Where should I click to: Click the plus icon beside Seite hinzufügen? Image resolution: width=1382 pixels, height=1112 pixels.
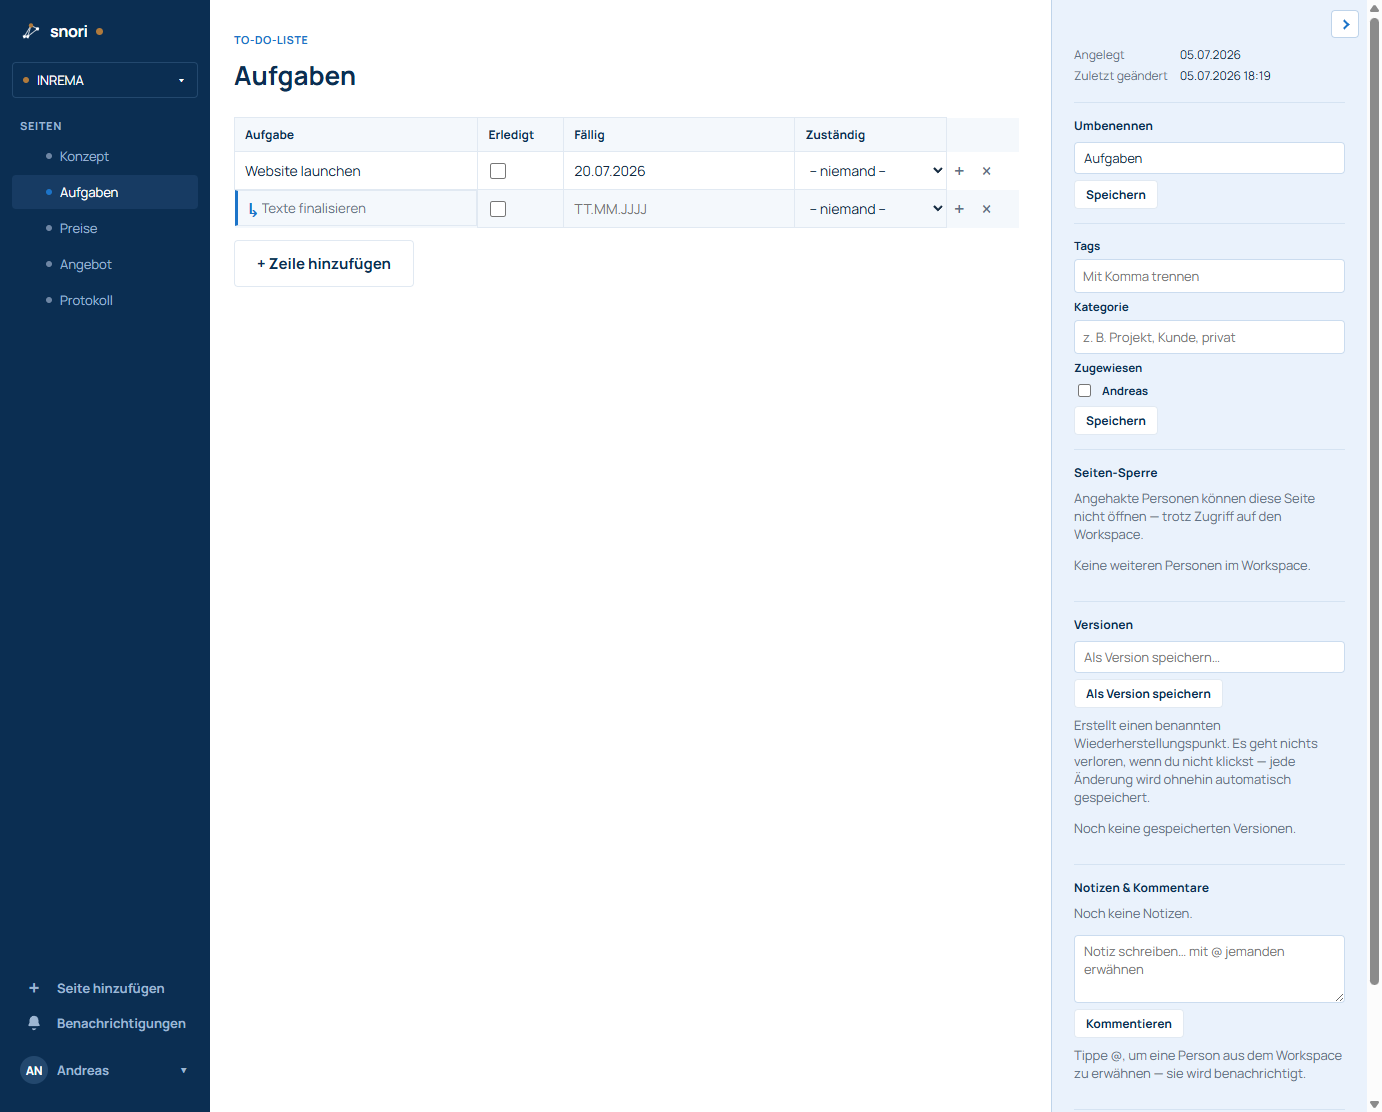pyautogui.click(x=34, y=988)
